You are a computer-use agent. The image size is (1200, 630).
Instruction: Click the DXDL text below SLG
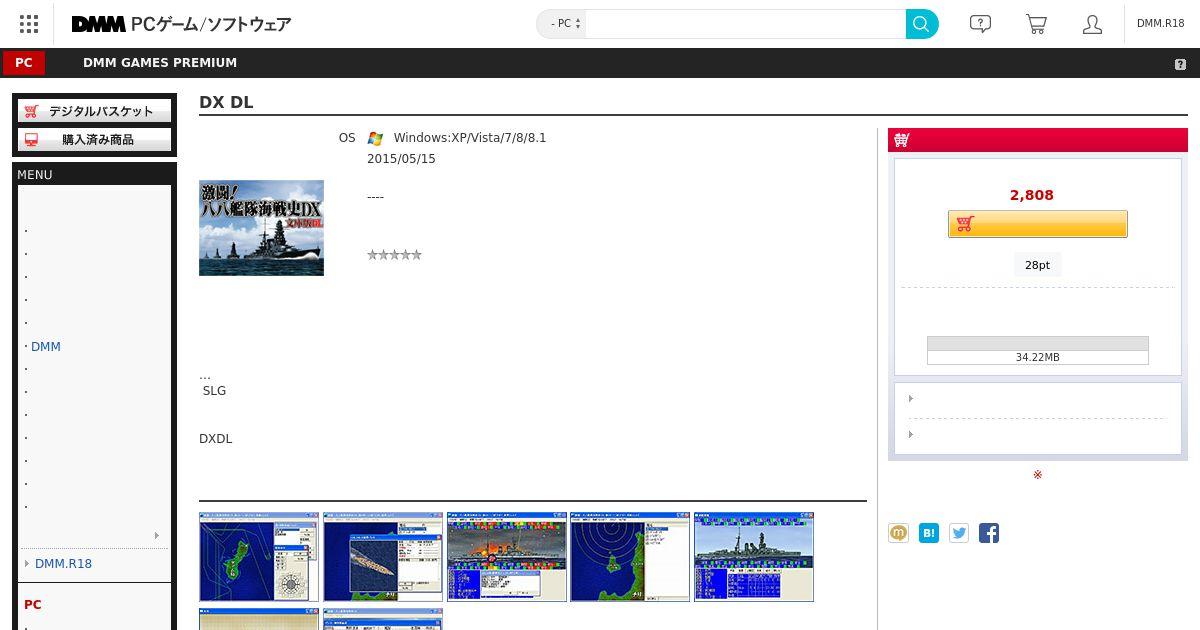[216, 439]
